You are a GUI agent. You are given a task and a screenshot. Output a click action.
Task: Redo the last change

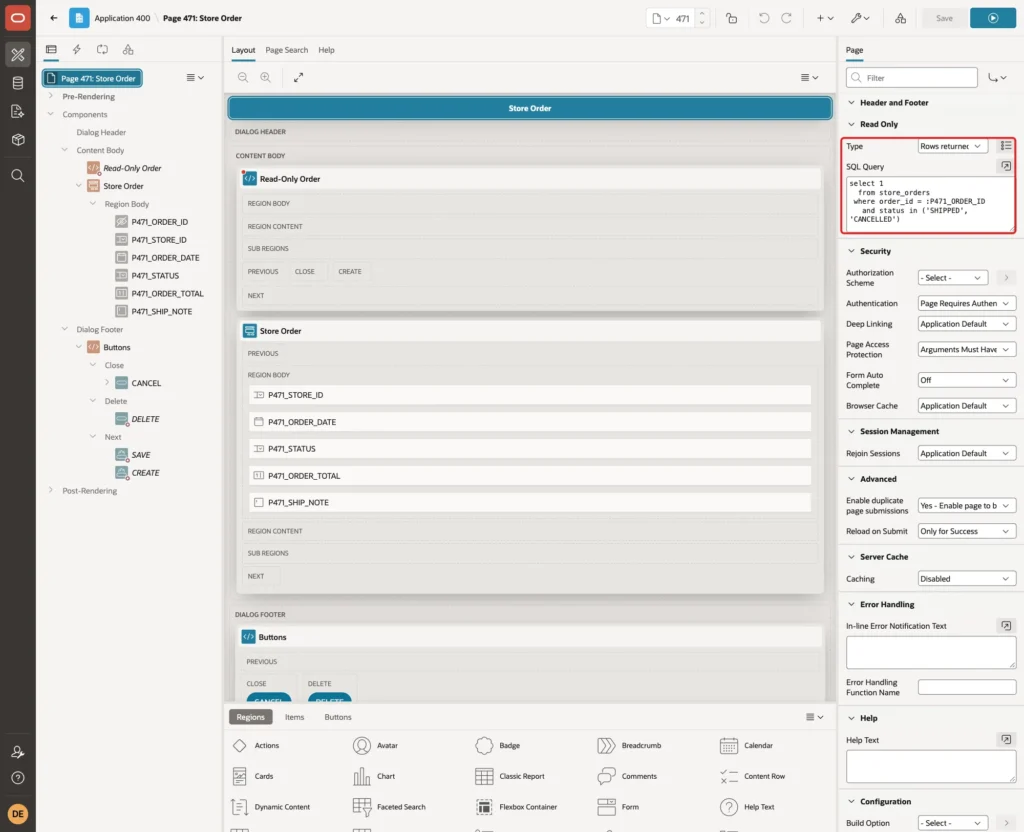786,18
